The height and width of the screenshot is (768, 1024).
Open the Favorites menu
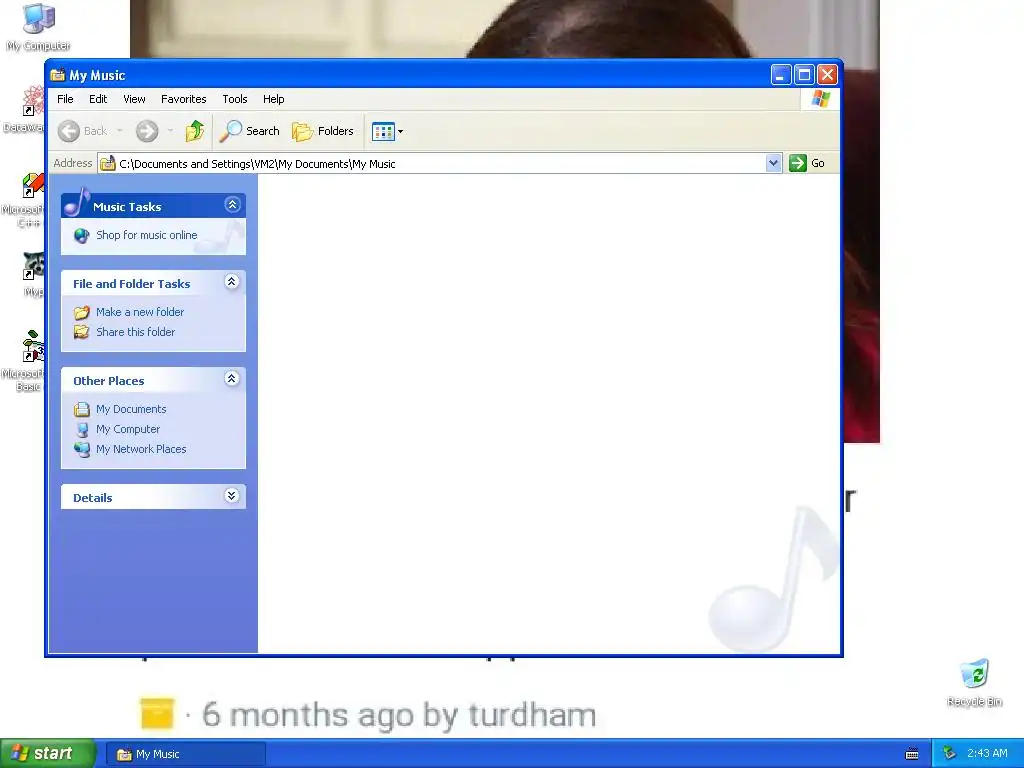pos(184,99)
